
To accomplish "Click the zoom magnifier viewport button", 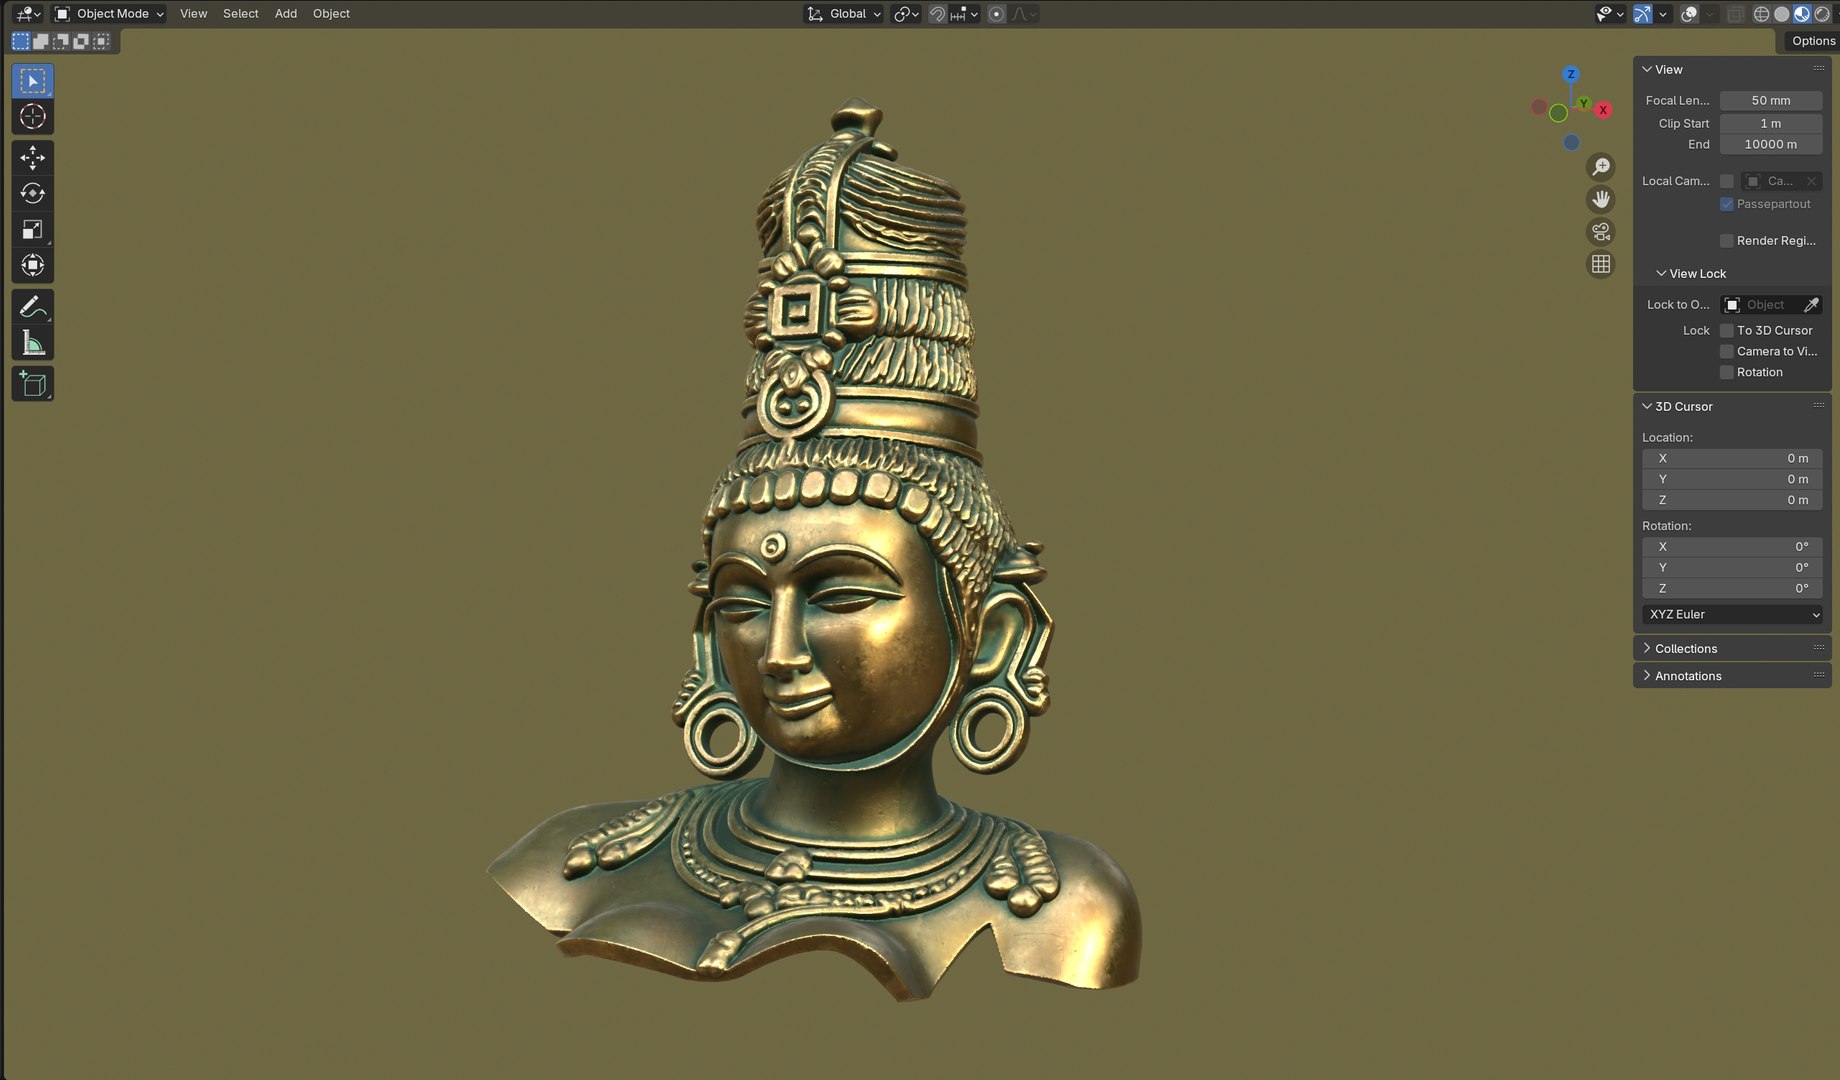I will 1601,167.
